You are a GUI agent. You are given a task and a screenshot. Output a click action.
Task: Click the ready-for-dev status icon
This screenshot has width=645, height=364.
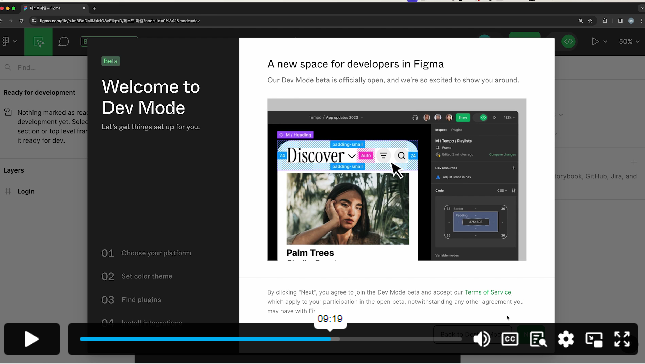[8, 112]
